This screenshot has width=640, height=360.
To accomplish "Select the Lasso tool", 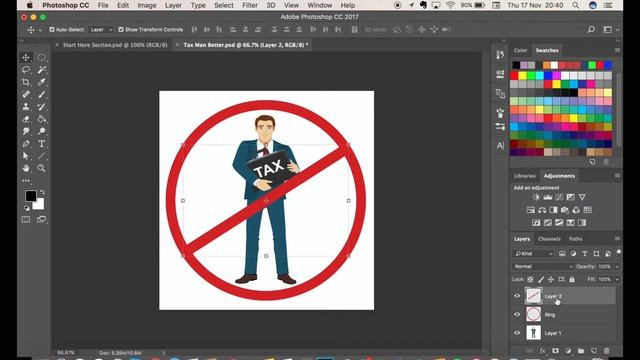I will pyautogui.click(x=26, y=70).
